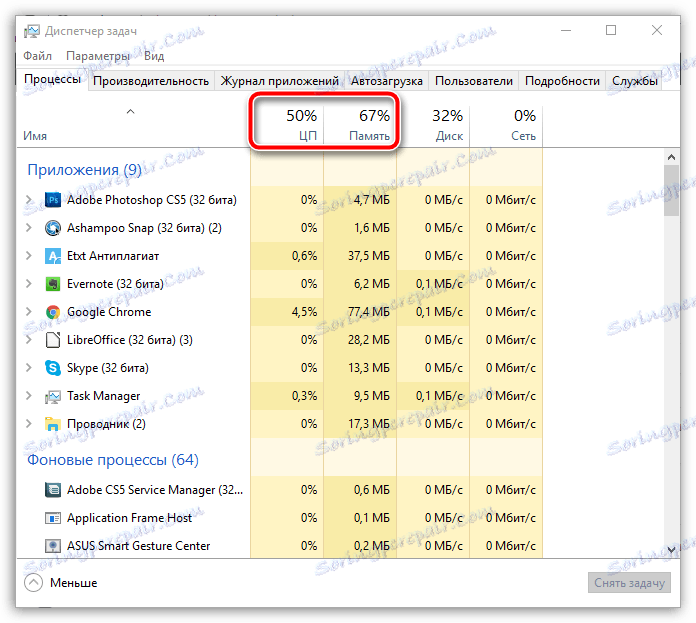Click the 37,5 МБ memory value

coord(369,256)
